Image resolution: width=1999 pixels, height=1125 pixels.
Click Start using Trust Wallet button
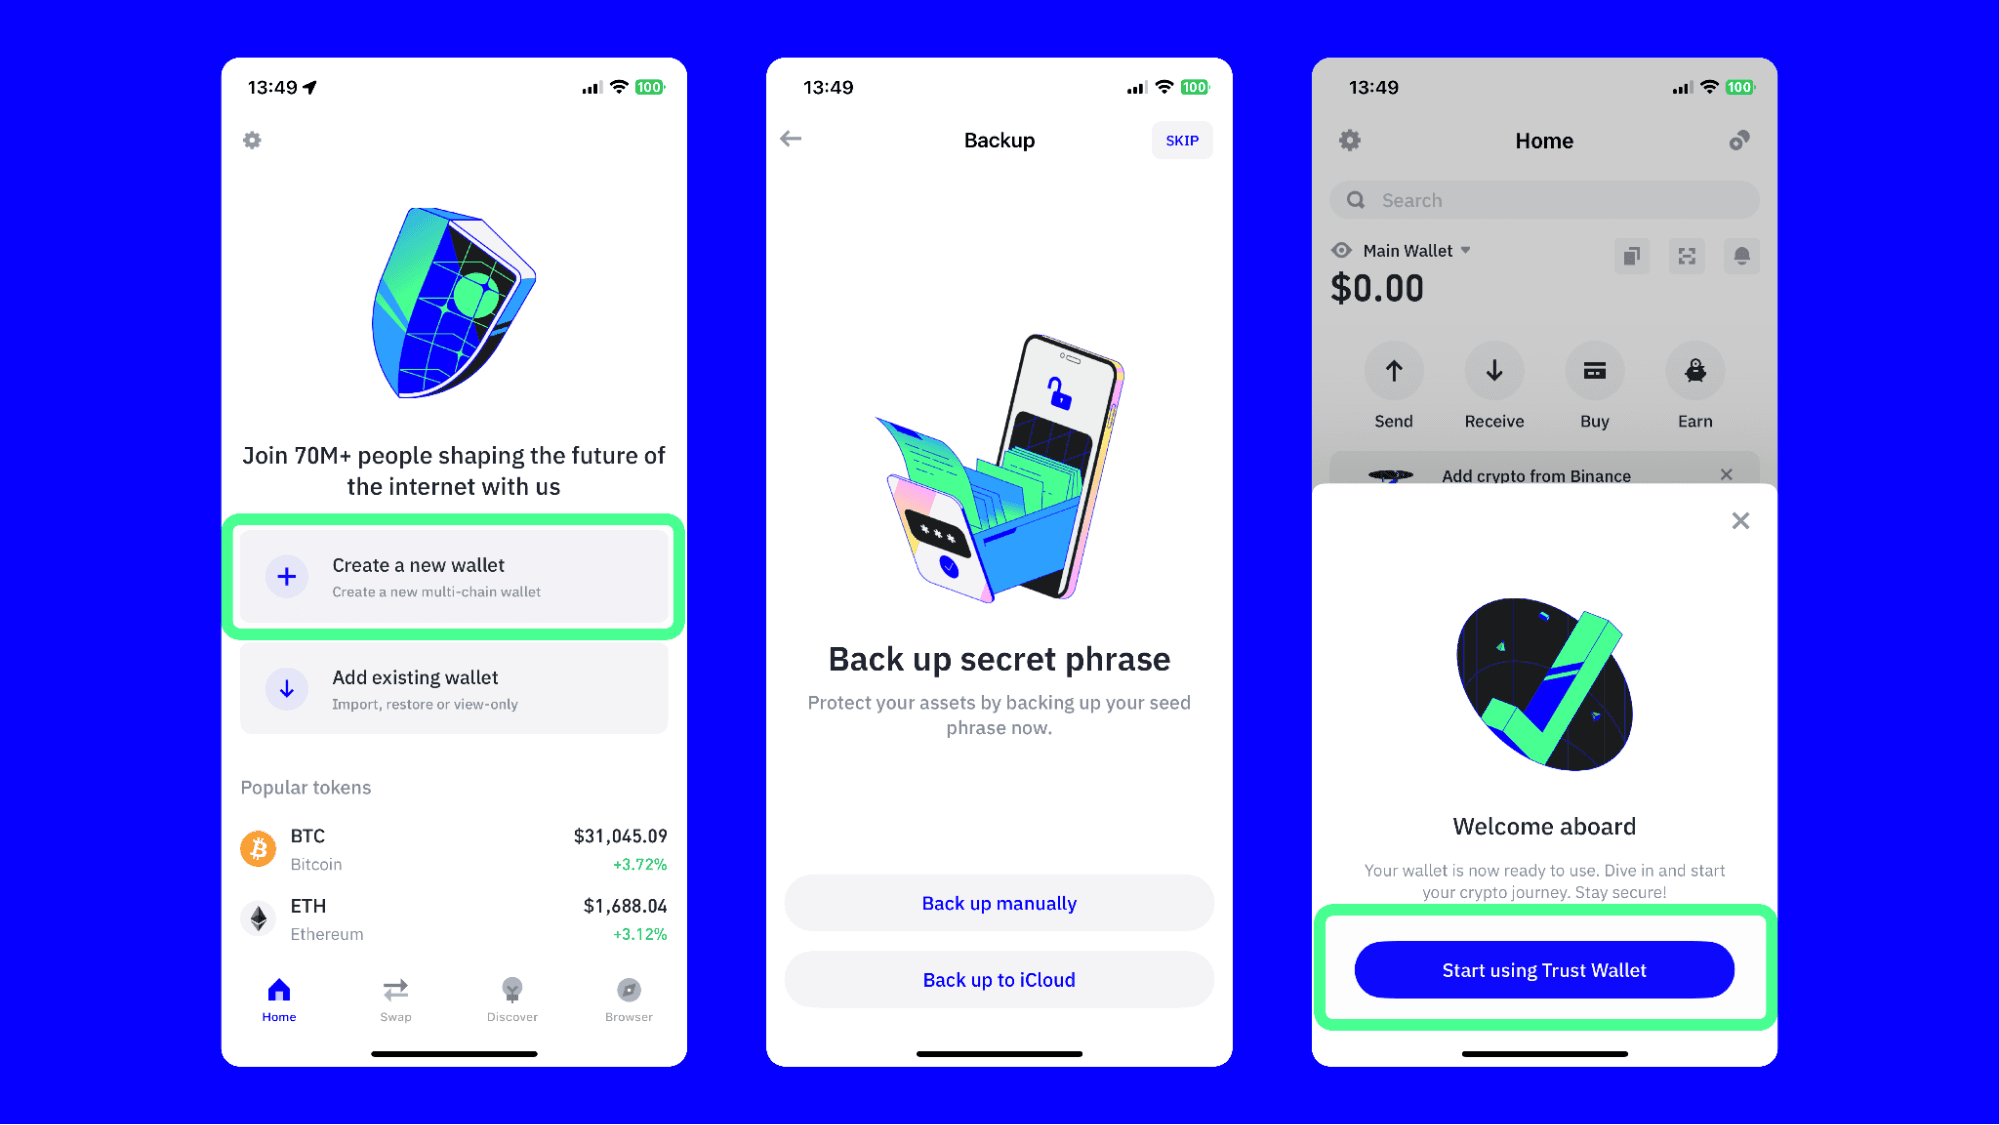1543,970
